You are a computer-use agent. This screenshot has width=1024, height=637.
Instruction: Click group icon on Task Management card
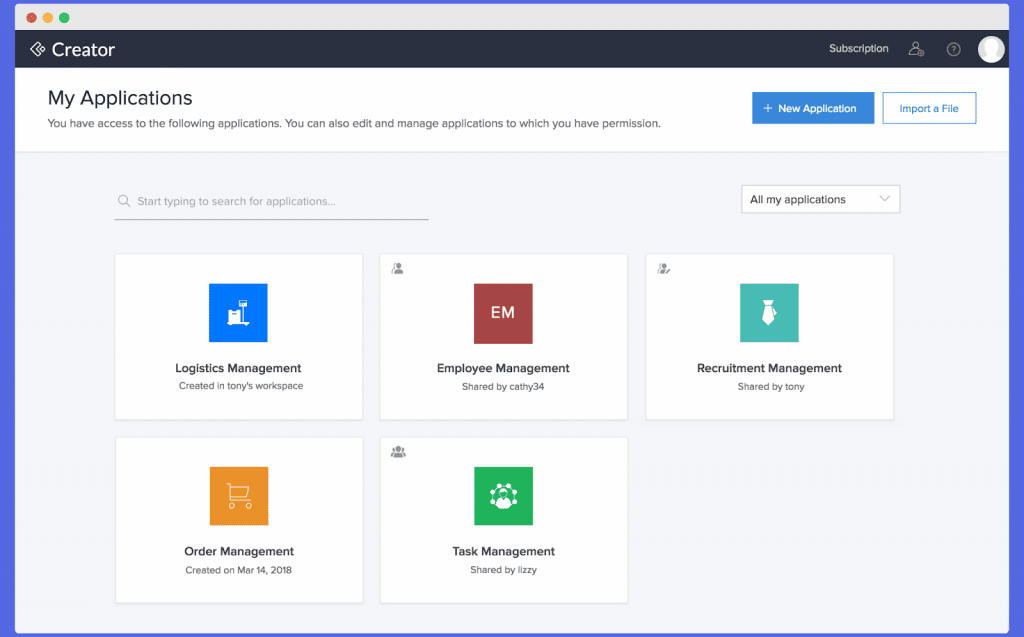tap(398, 451)
